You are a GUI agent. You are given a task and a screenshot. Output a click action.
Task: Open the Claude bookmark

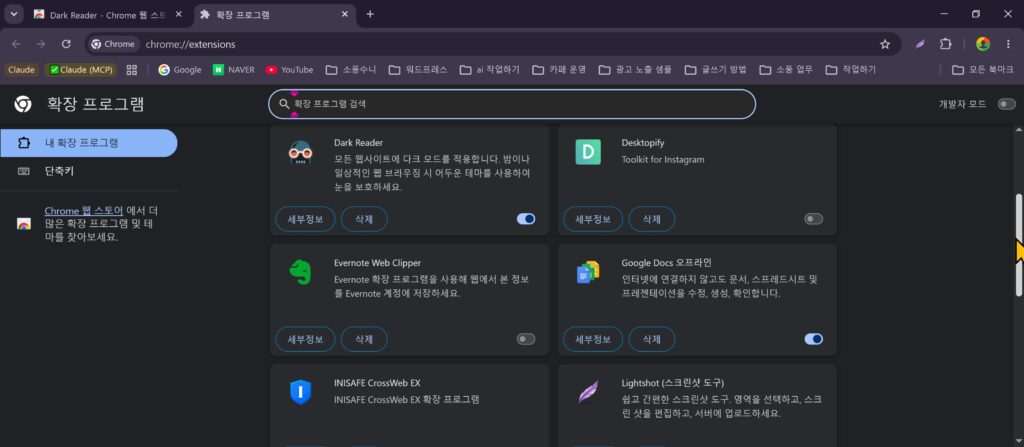point(22,69)
